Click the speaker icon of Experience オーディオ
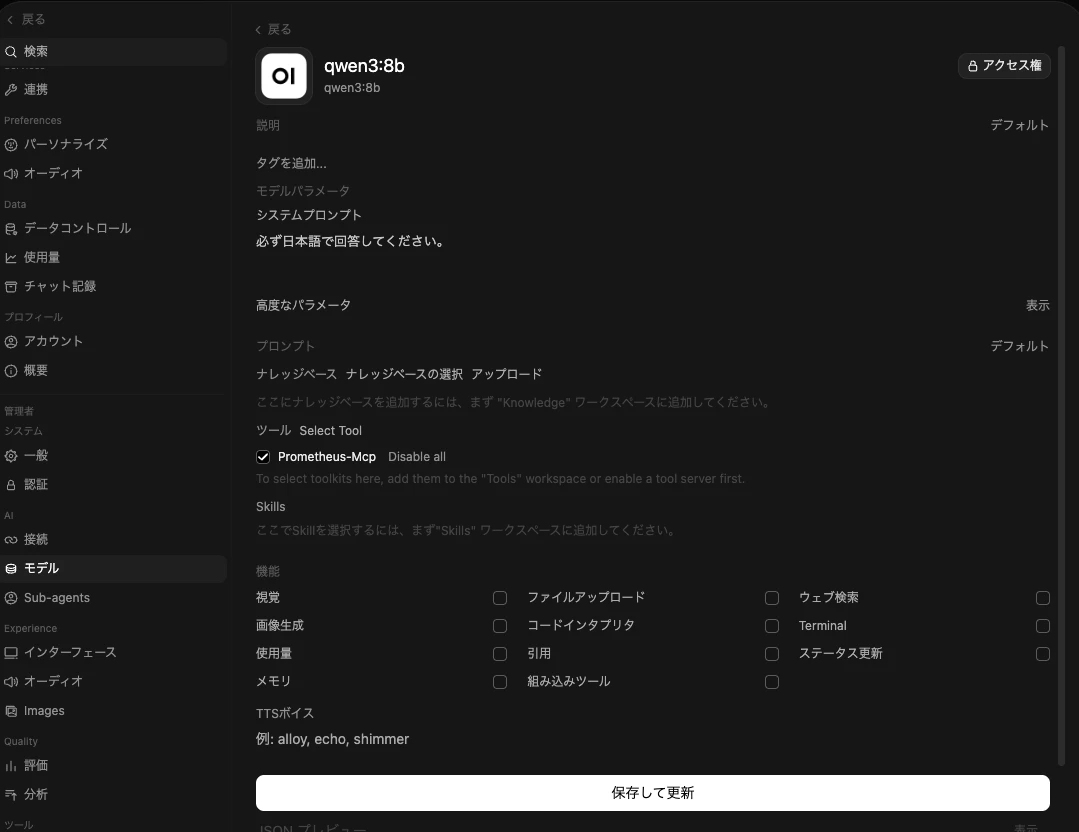 point(11,681)
